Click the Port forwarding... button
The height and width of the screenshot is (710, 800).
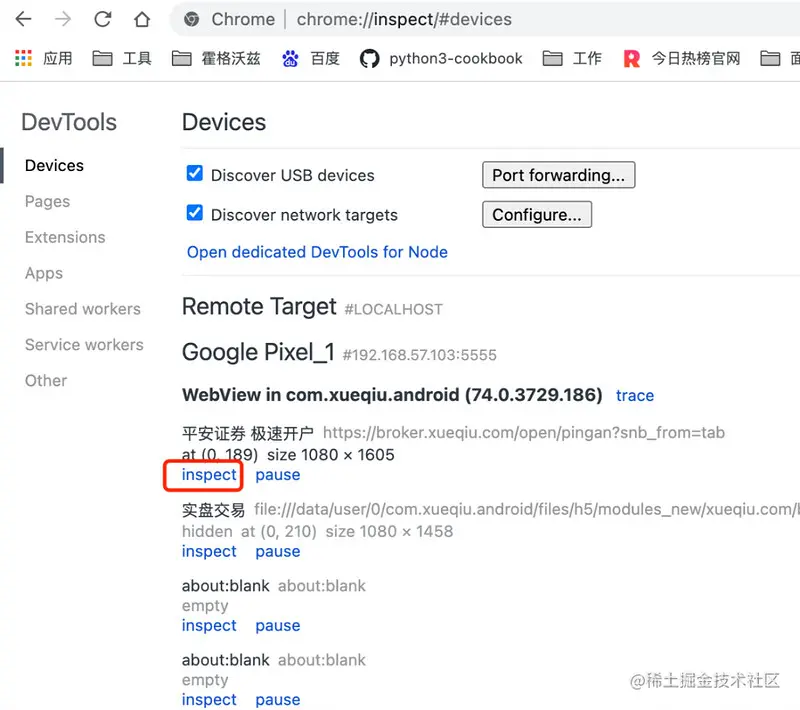[x=558, y=175]
